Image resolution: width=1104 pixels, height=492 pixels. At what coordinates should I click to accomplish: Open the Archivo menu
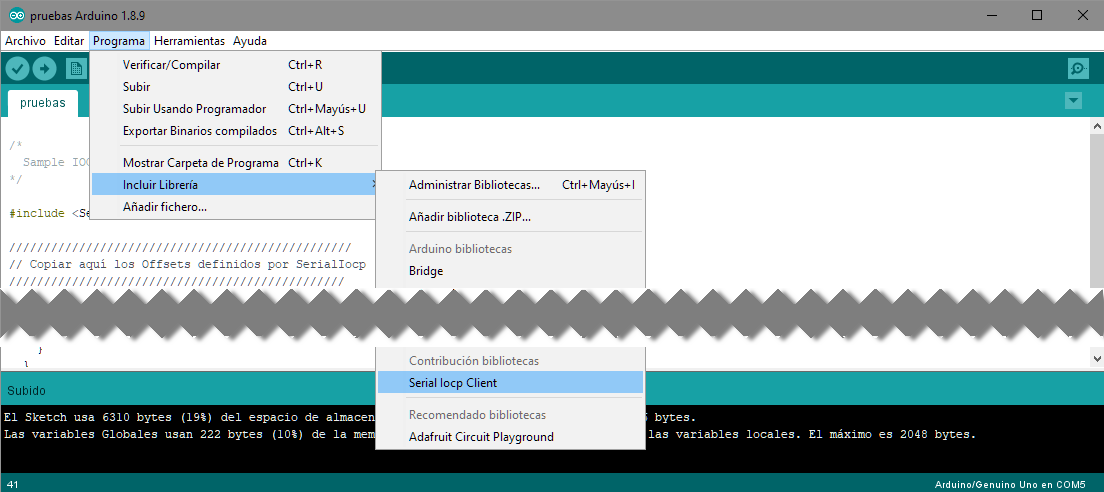point(25,41)
